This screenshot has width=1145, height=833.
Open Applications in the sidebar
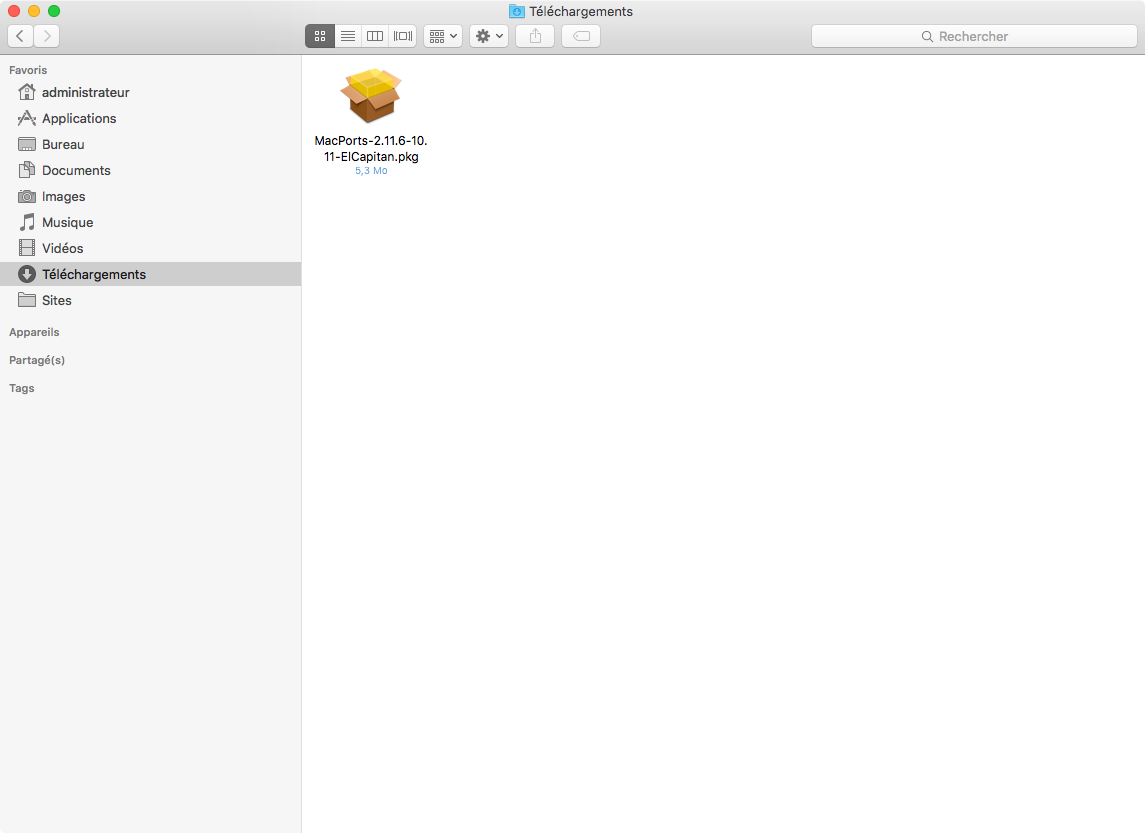(78, 118)
